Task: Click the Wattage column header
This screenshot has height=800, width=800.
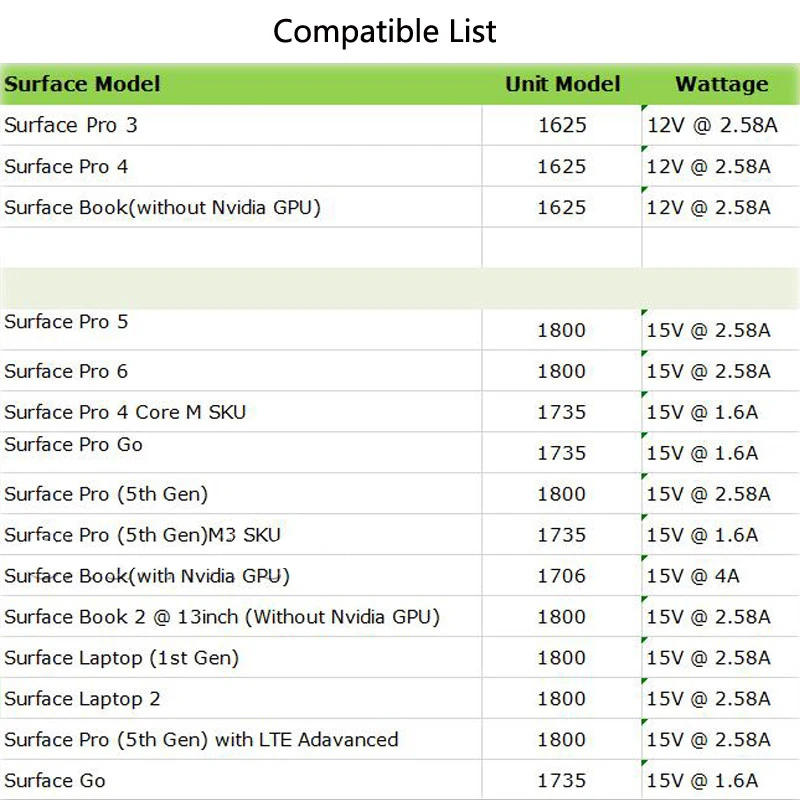Action: pyautogui.click(x=721, y=84)
